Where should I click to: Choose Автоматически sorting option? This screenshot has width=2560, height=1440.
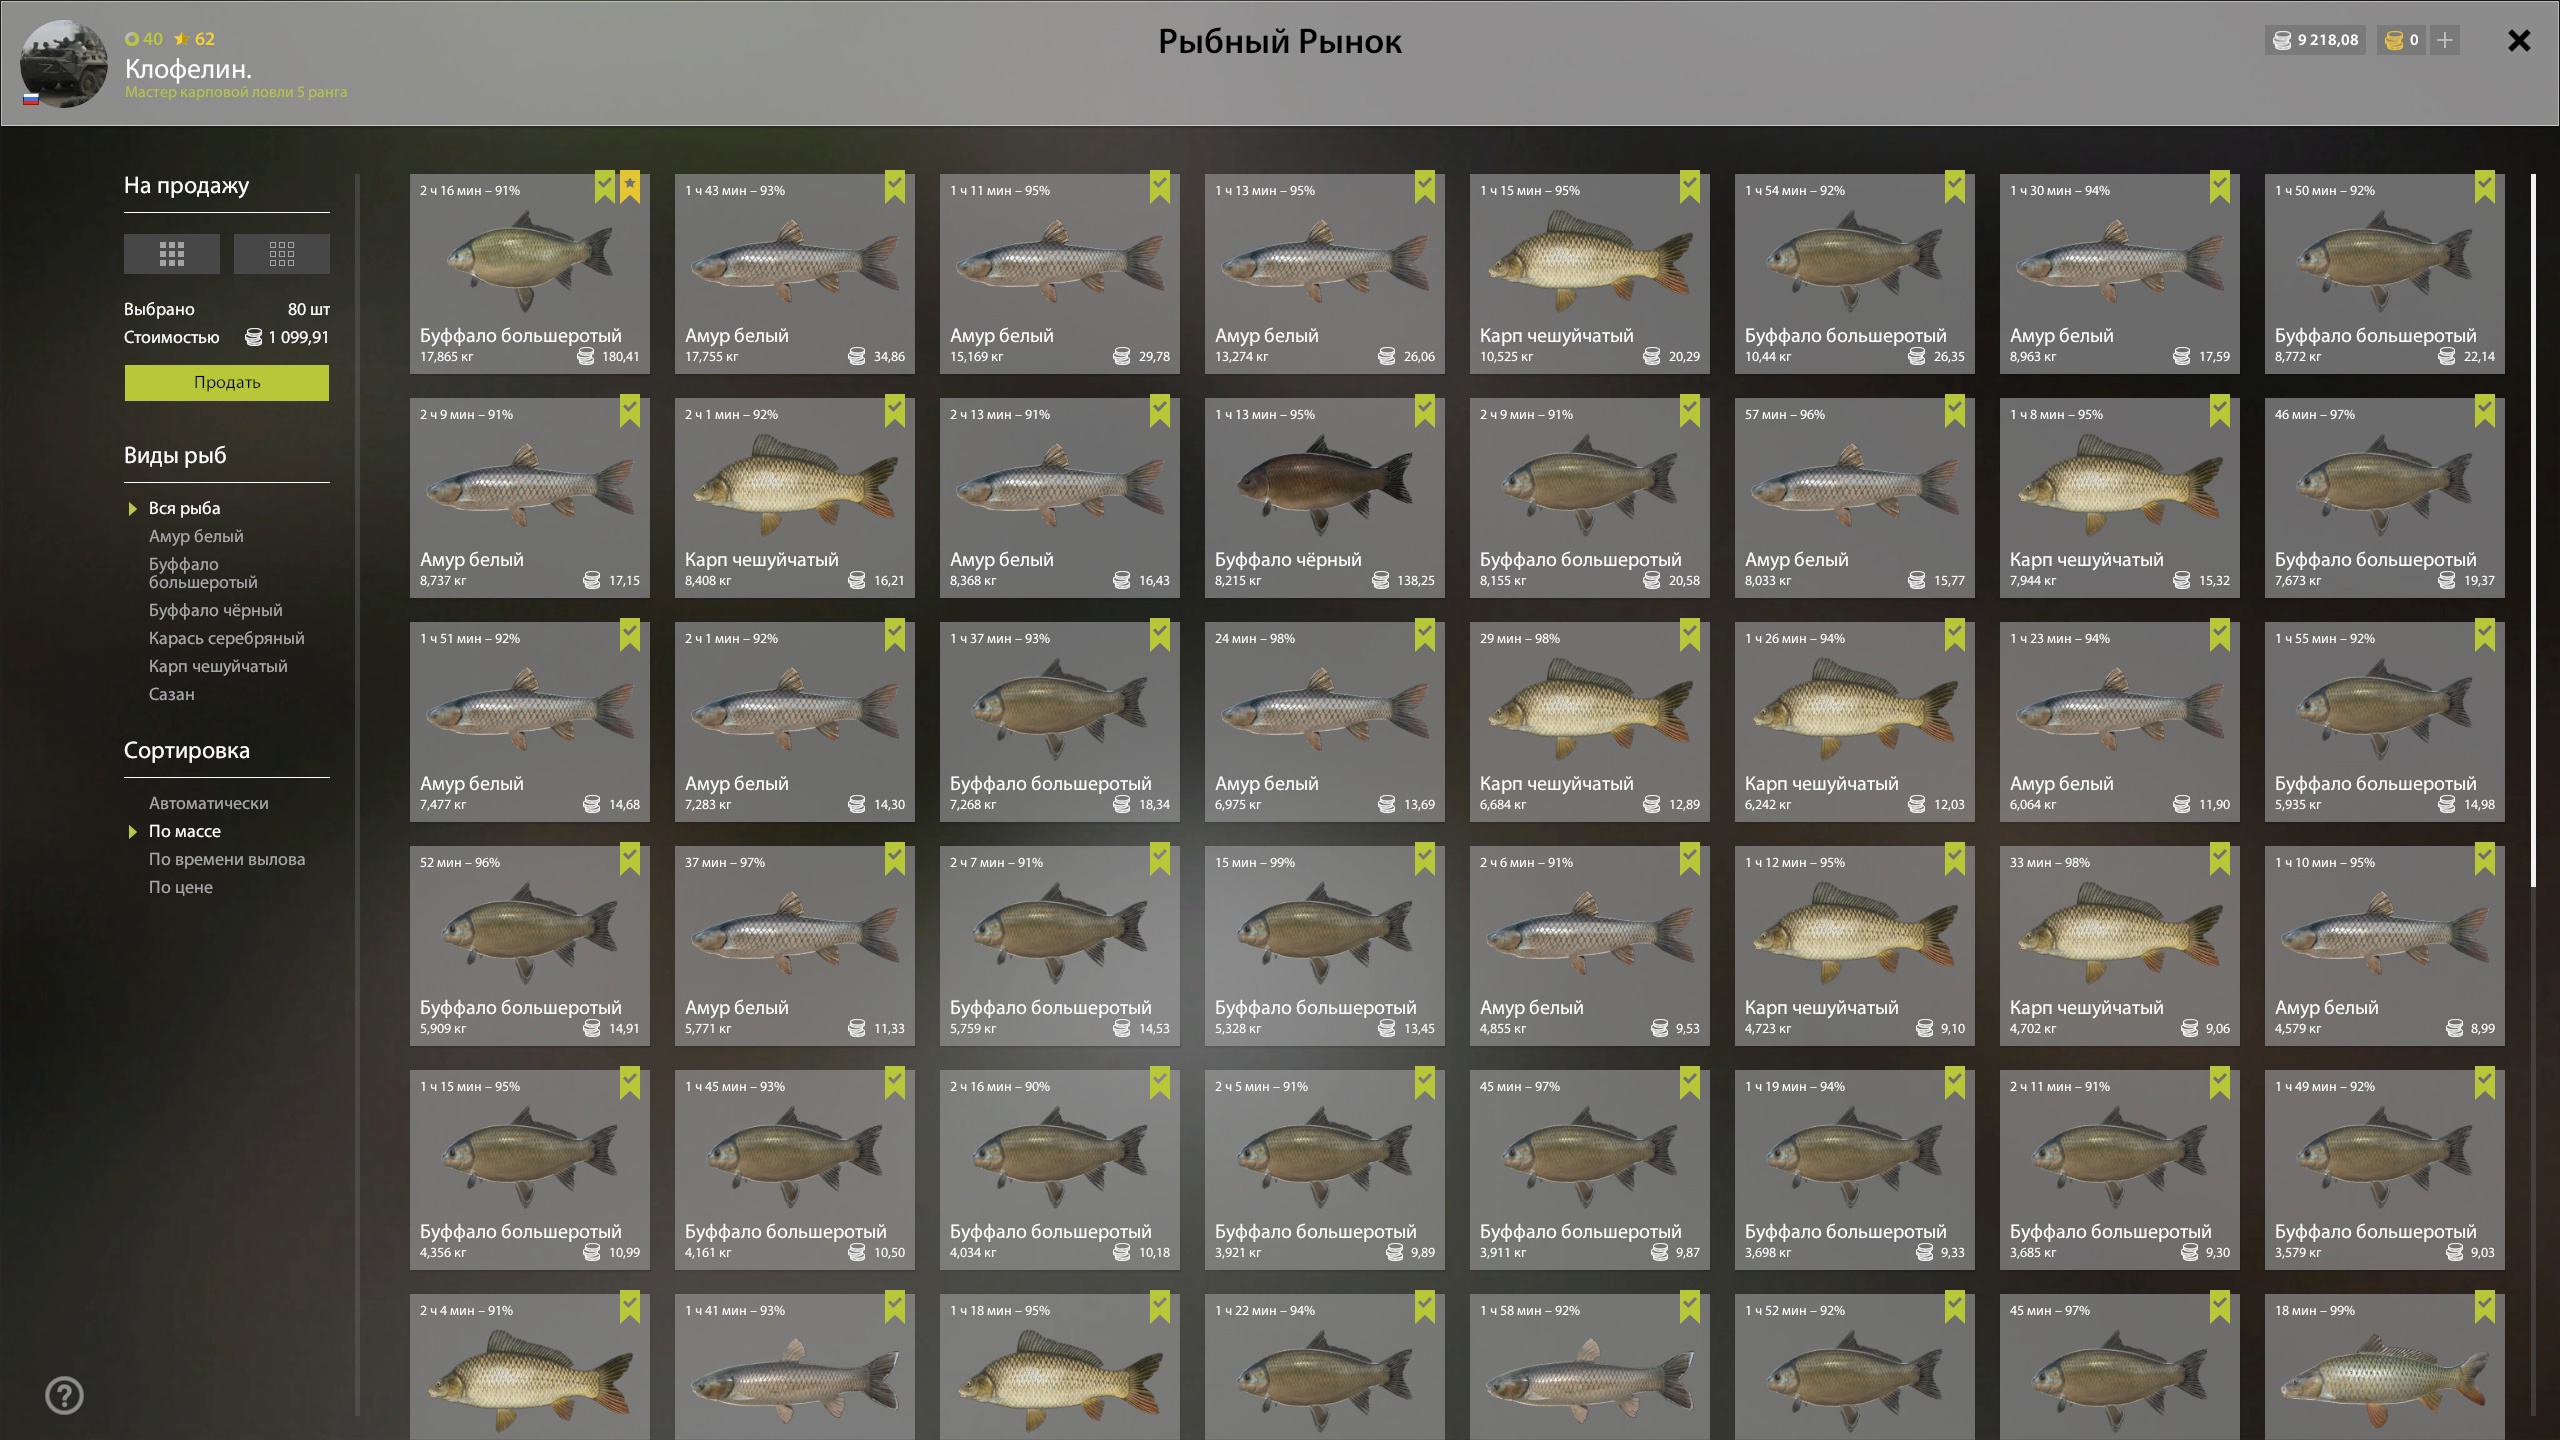point(209,803)
